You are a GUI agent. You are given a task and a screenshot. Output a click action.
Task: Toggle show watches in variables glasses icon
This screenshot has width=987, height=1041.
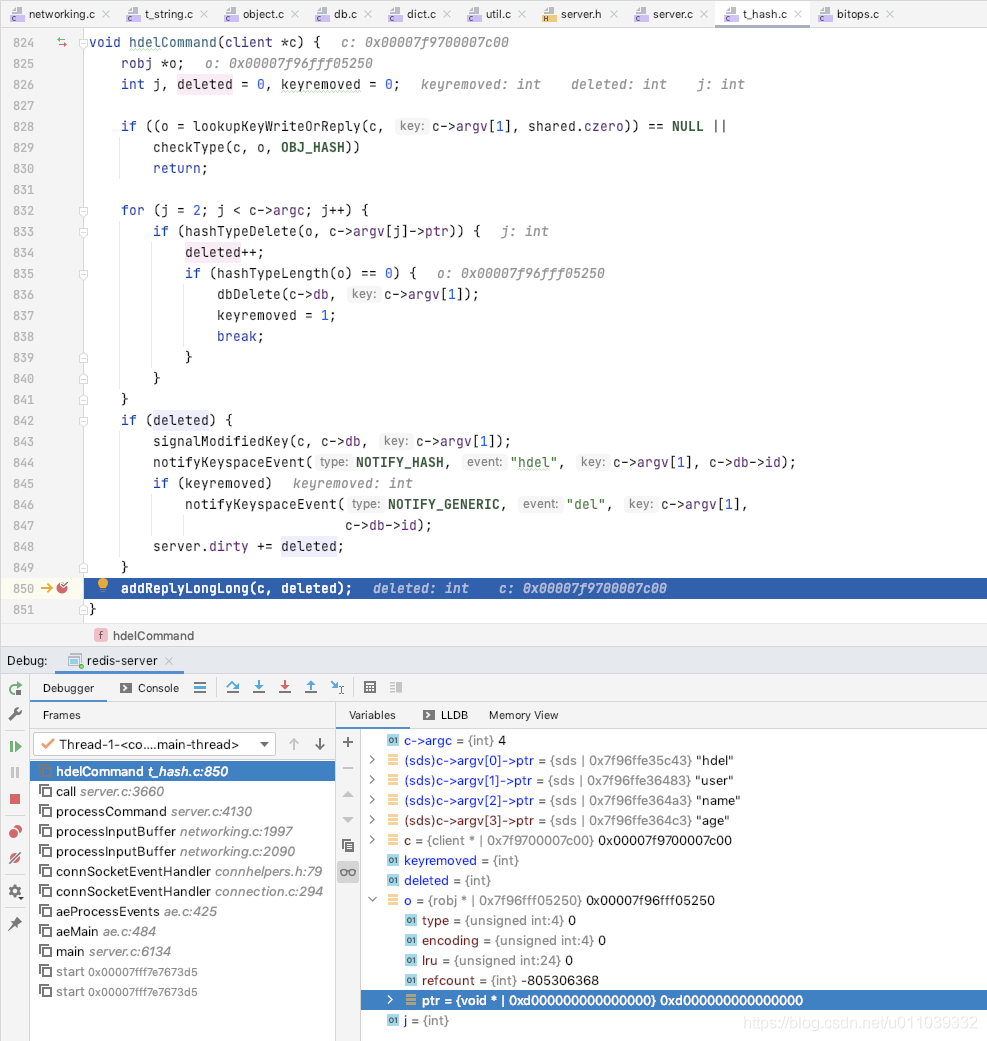[x=348, y=872]
